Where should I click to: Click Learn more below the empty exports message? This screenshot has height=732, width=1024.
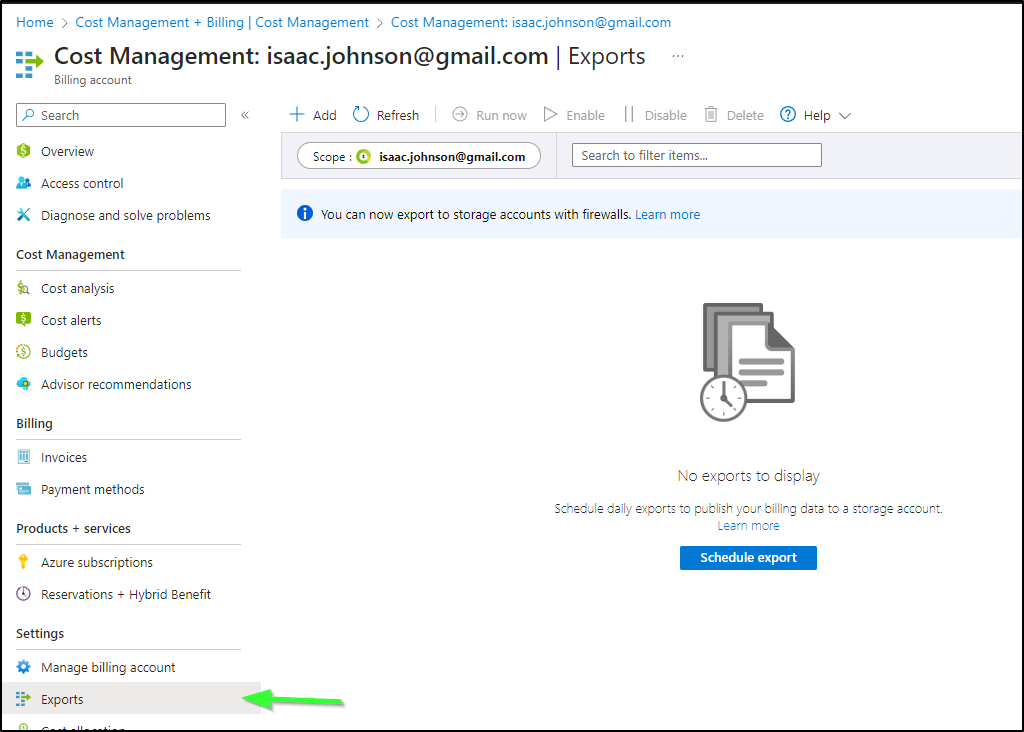coord(748,526)
